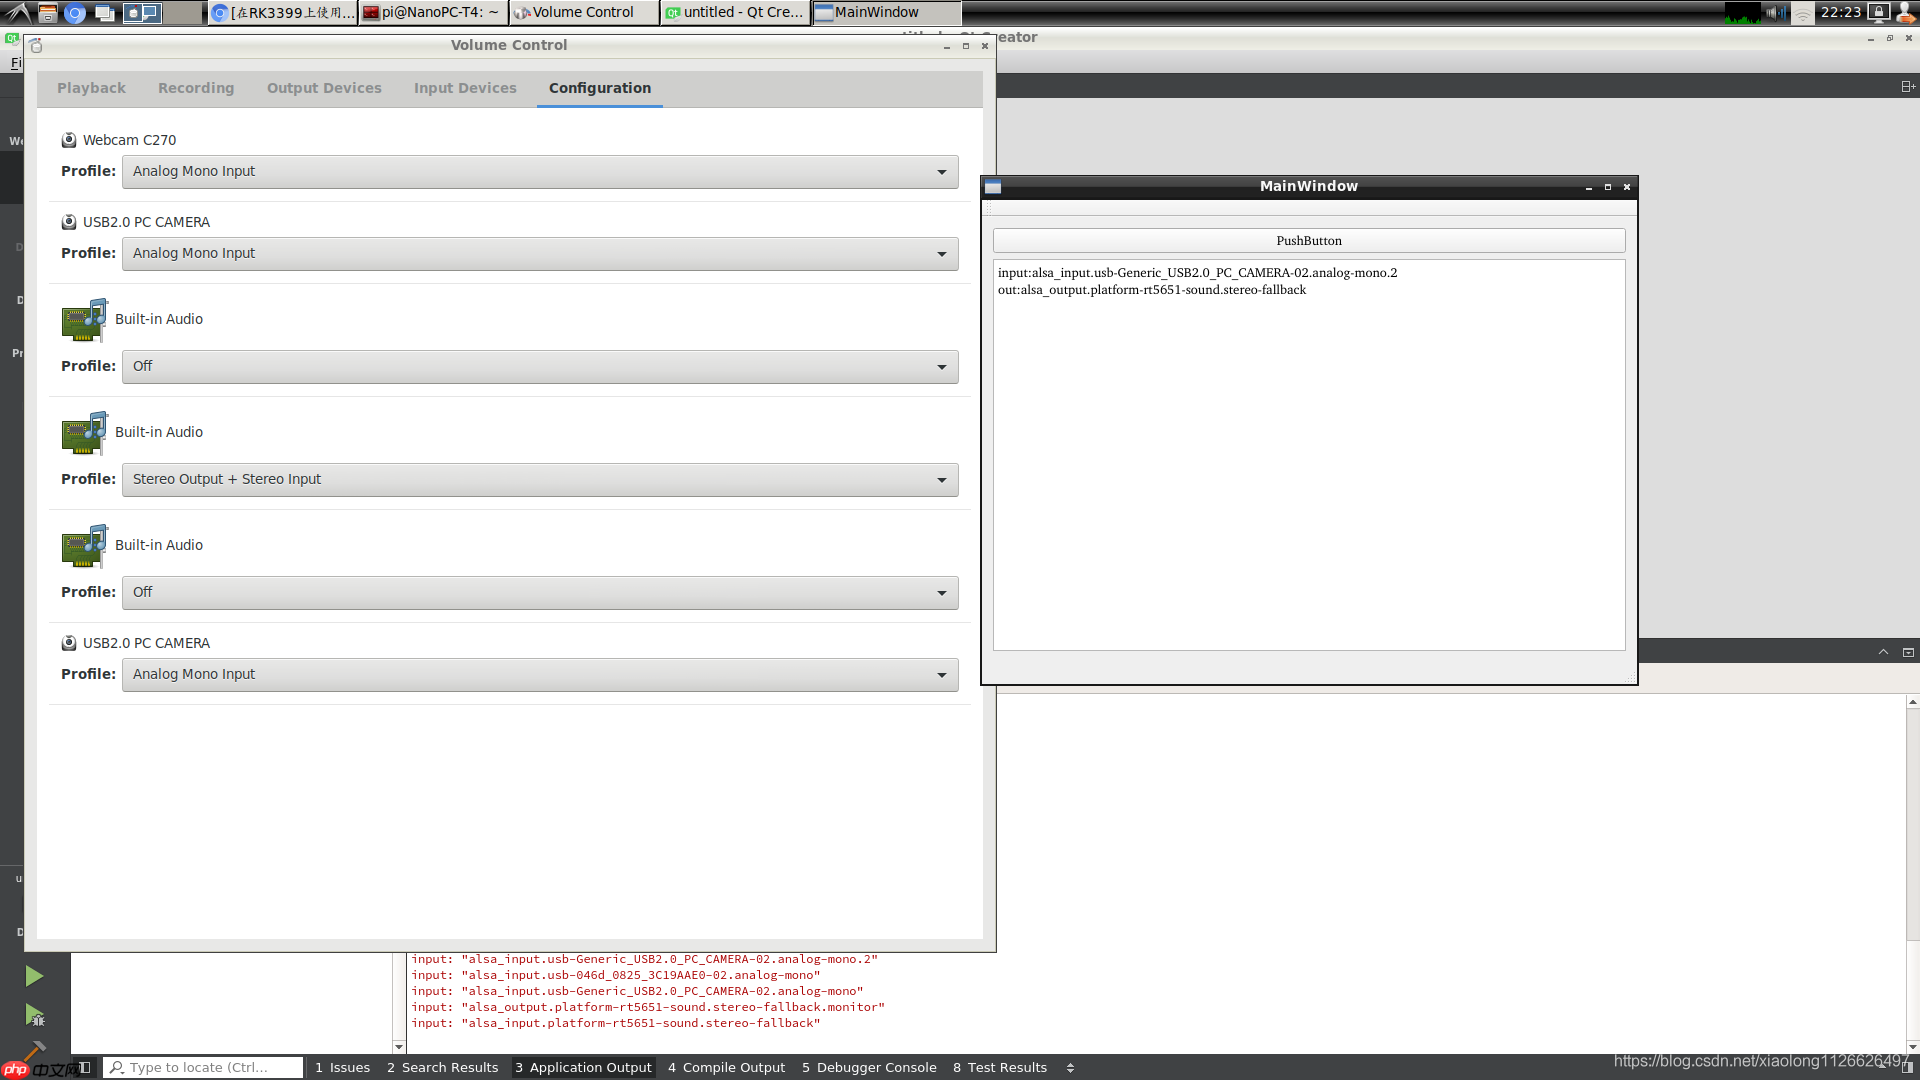
Task: Open the Compile Output pane
Action: pyautogui.click(x=726, y=1067)
